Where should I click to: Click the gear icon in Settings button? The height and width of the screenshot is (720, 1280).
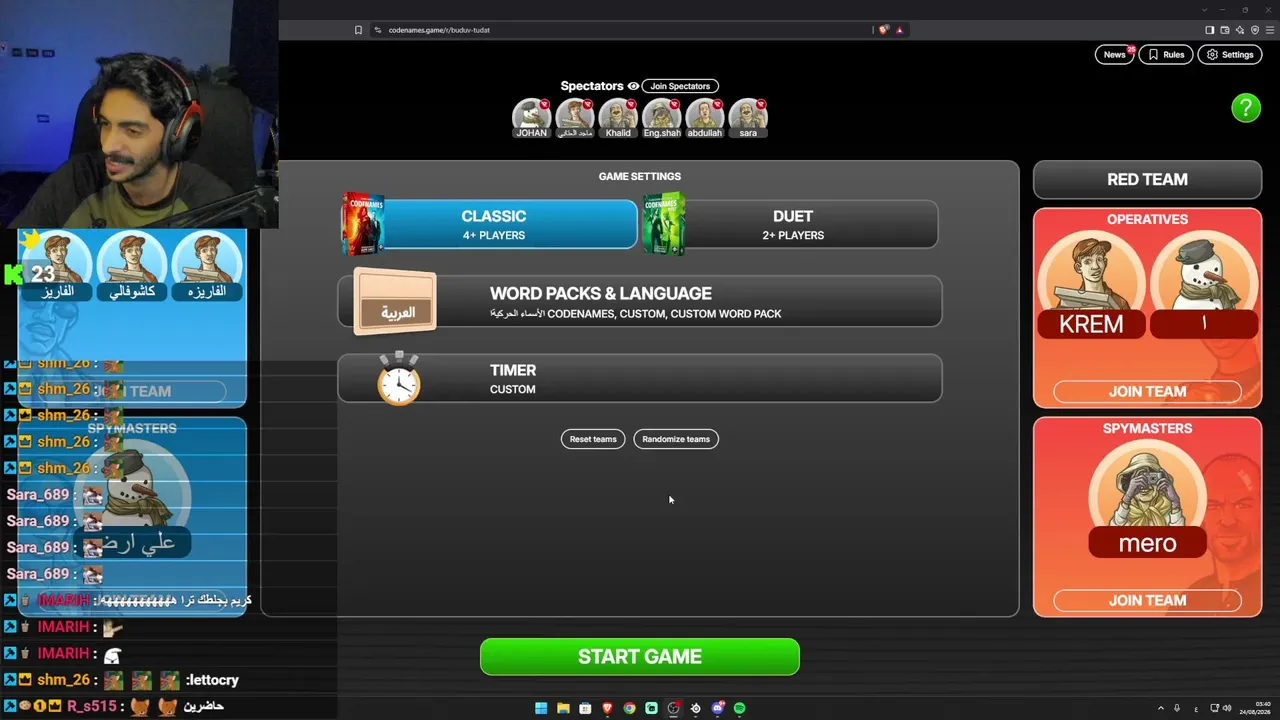coord(1213,55)
